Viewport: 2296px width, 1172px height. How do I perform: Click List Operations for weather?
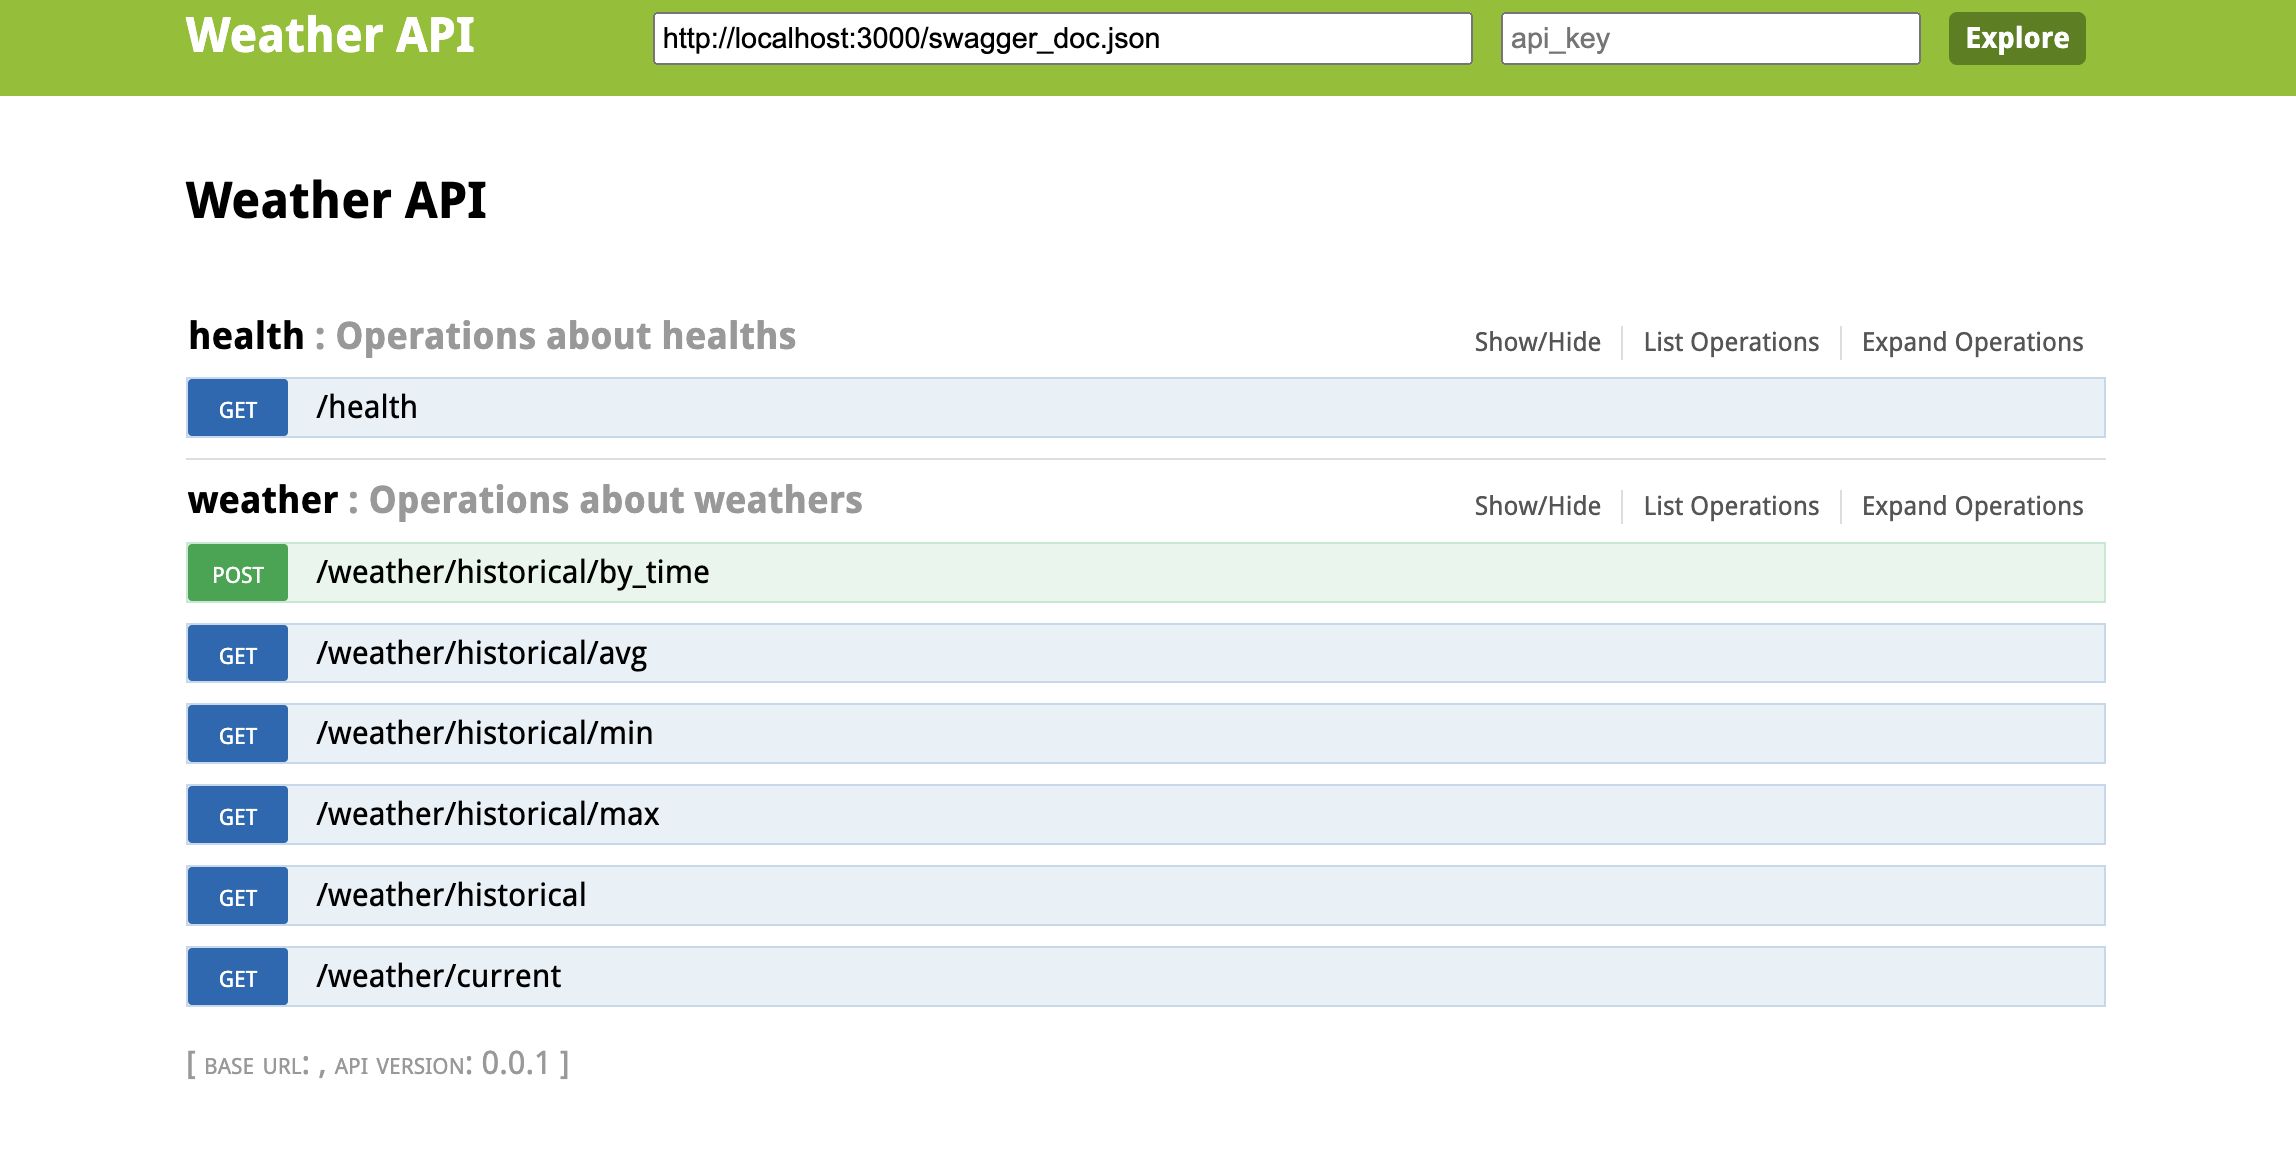click(x=1731, y=506)
